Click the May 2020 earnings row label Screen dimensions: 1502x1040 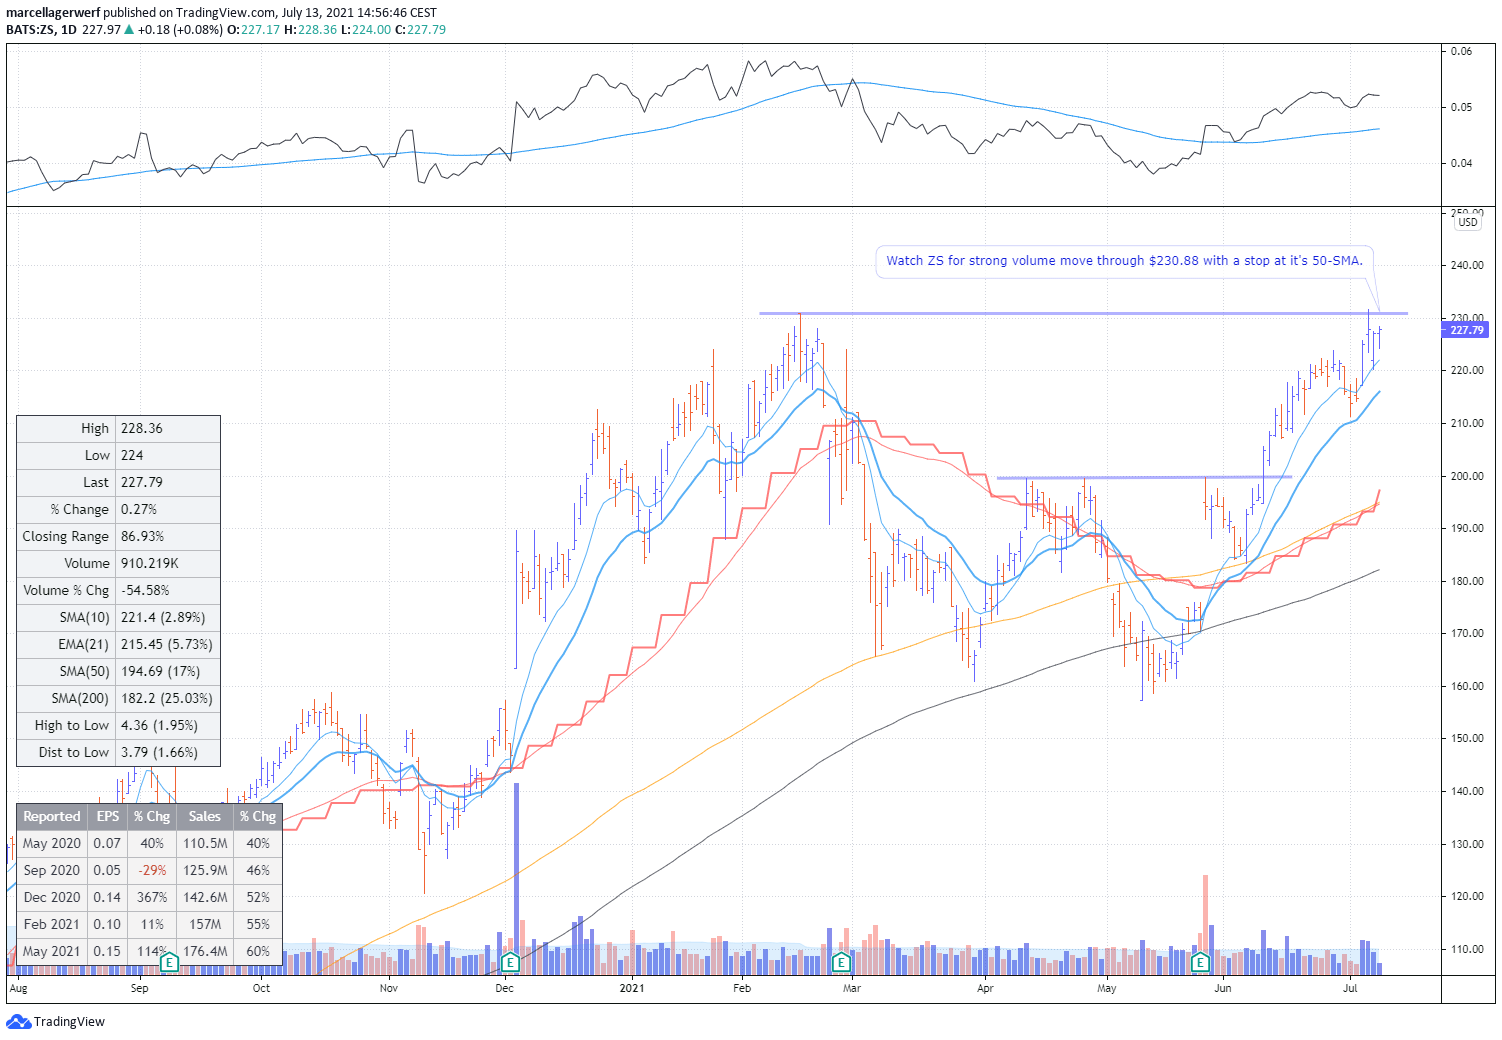pyautogui.click(x=52, y=843)
